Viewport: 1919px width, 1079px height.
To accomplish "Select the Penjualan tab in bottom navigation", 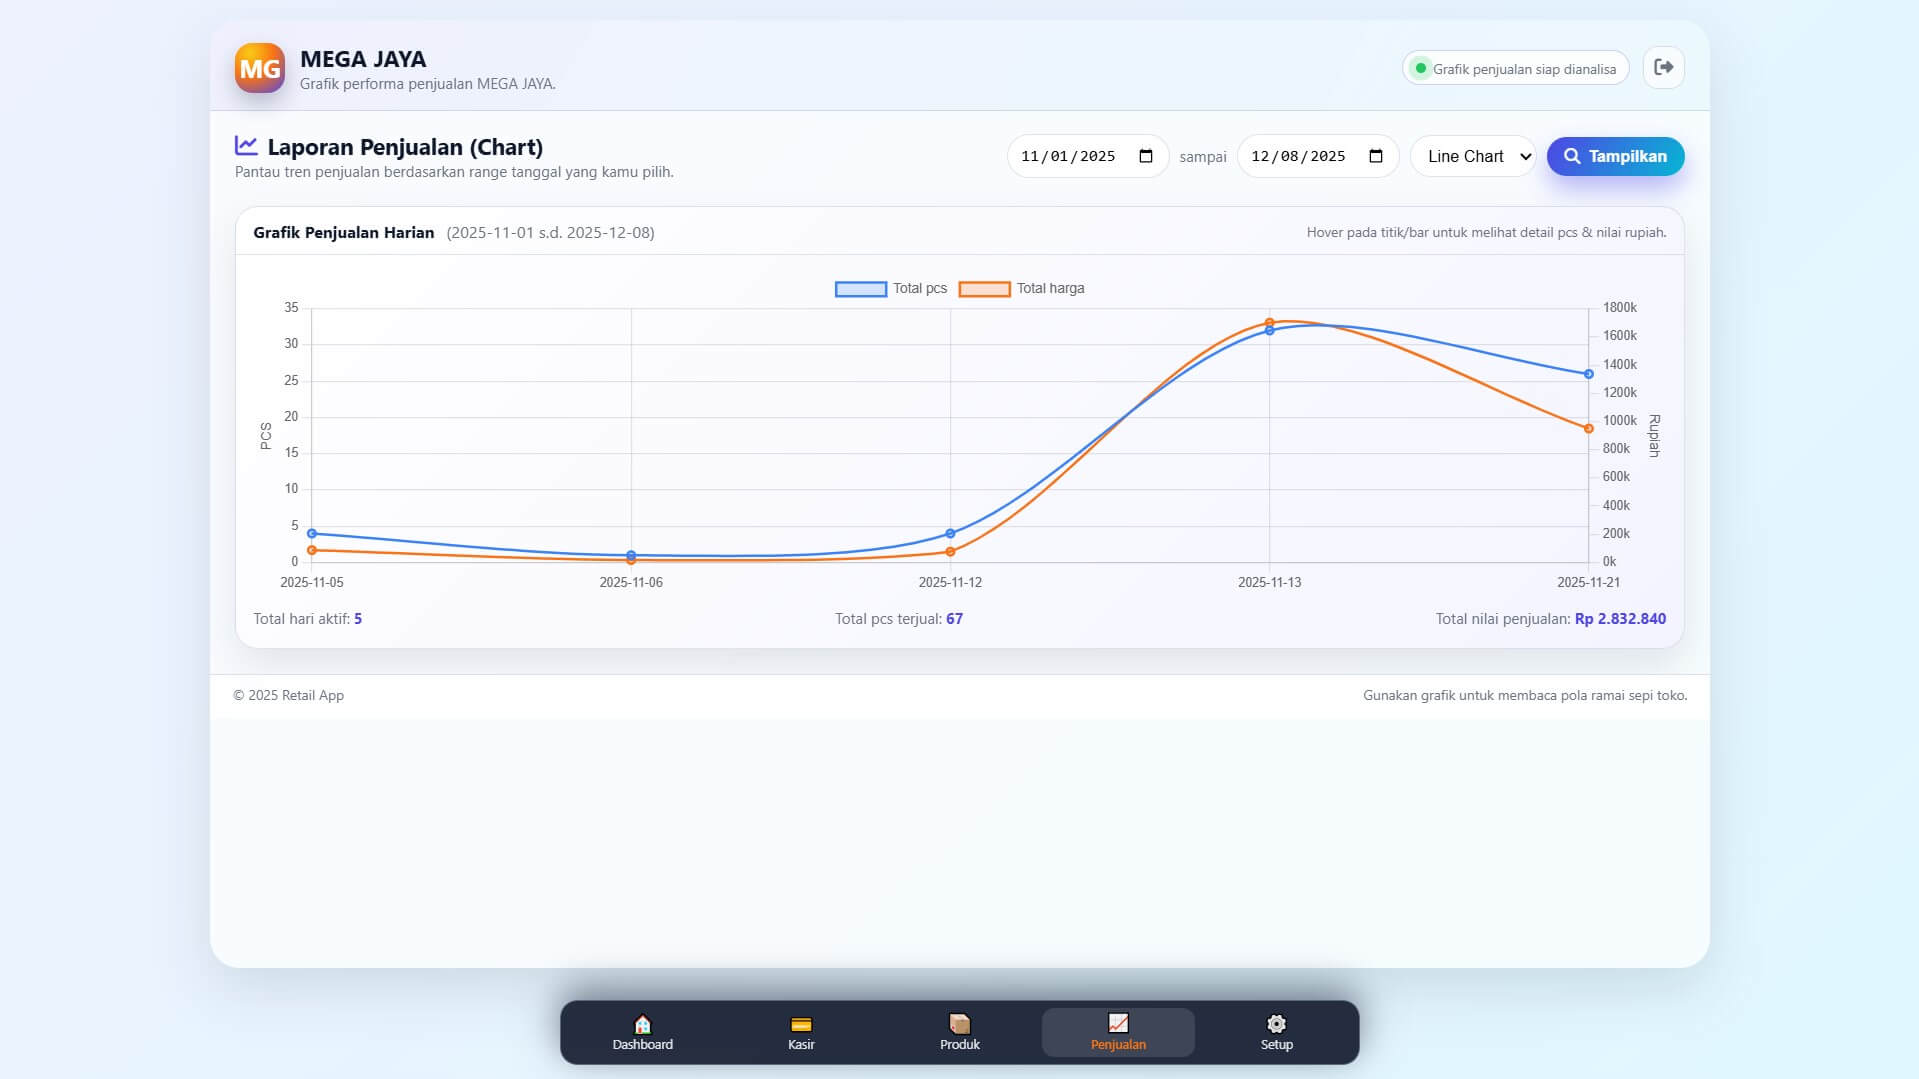I will point(1118,1032).
